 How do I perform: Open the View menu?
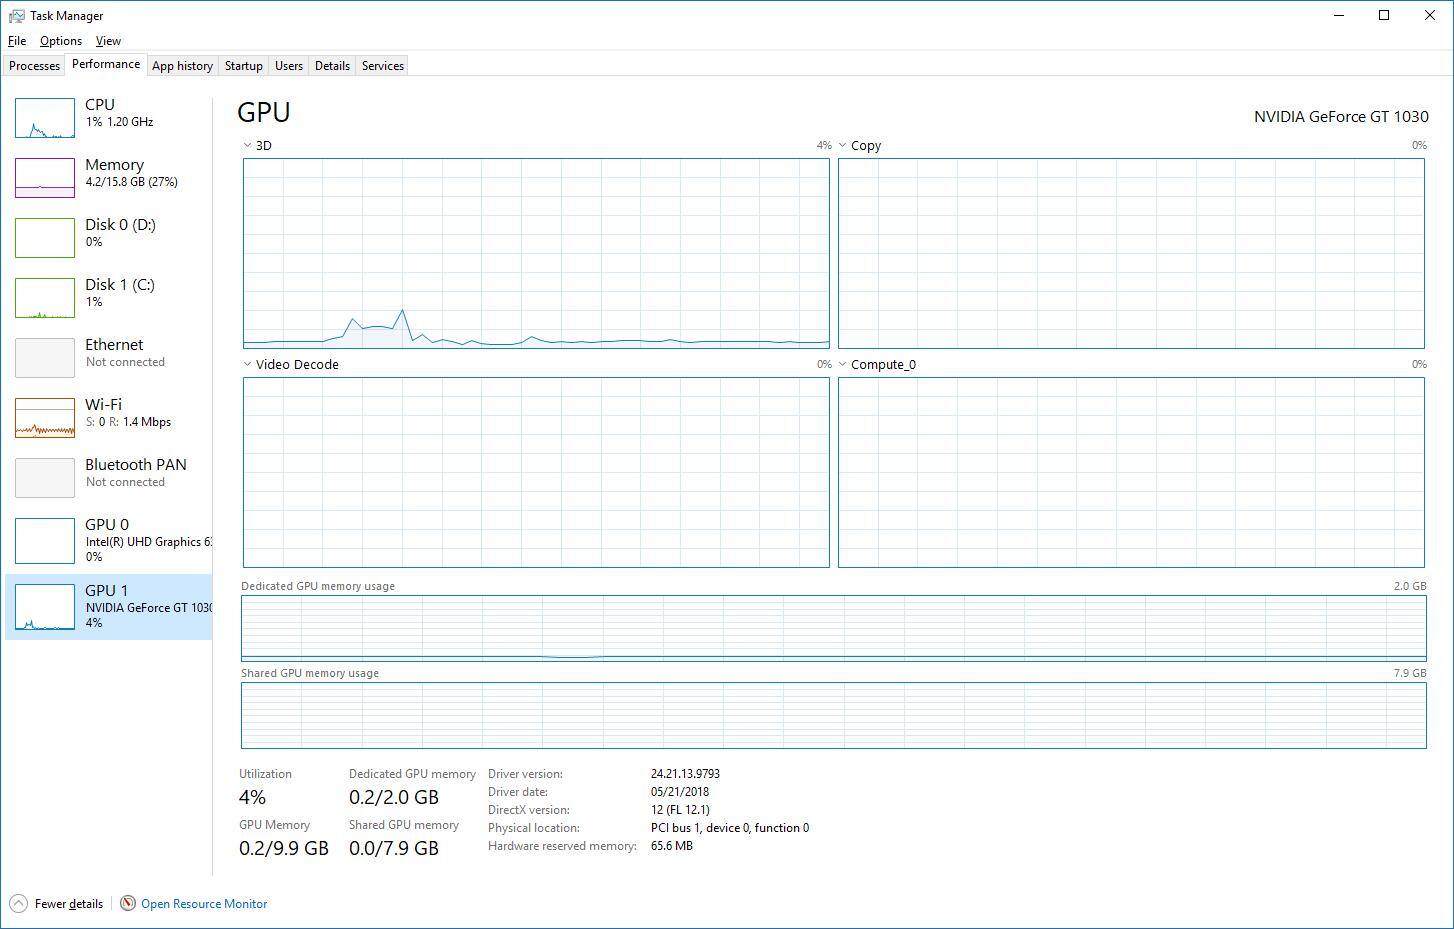click(108, 41)
